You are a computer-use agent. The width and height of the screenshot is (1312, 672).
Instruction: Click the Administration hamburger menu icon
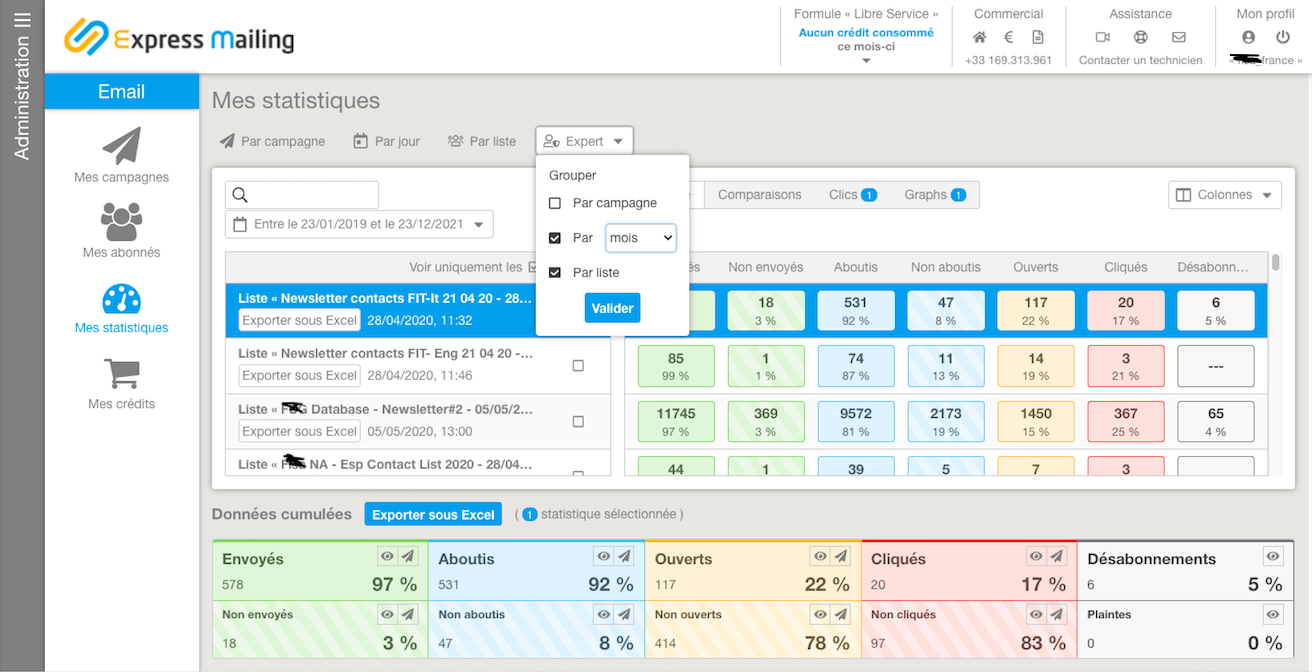(22, 21)
